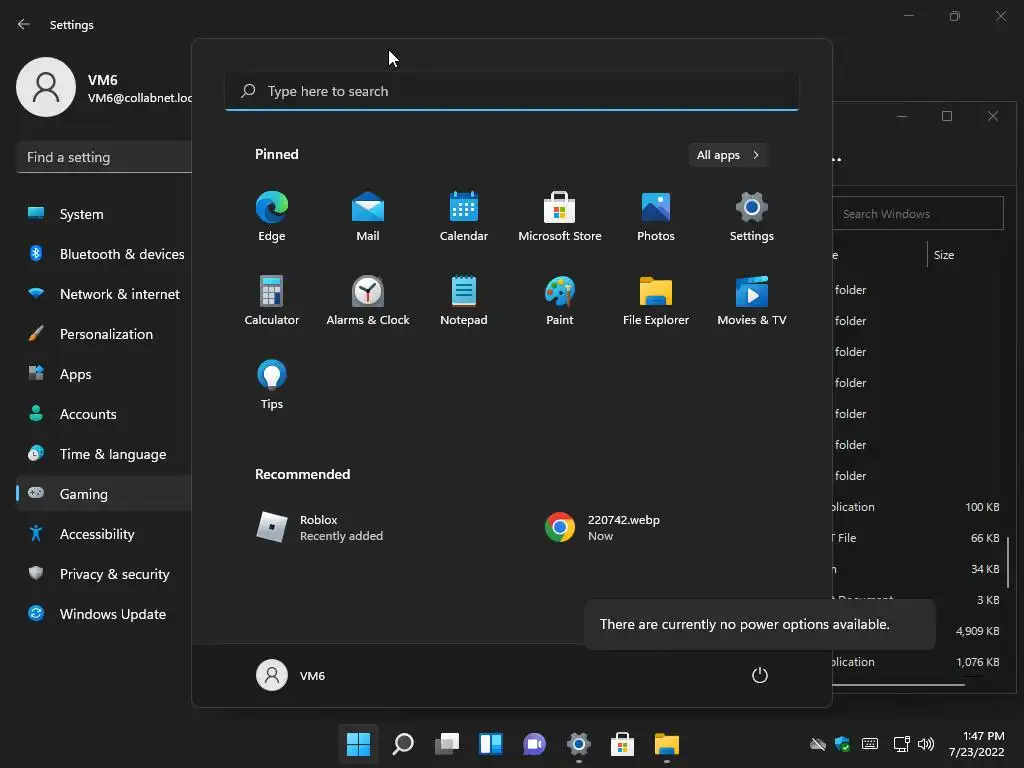The height and width of the screenshot is (768, 1024).
Task: Open the Tips app
Action: 272,385
